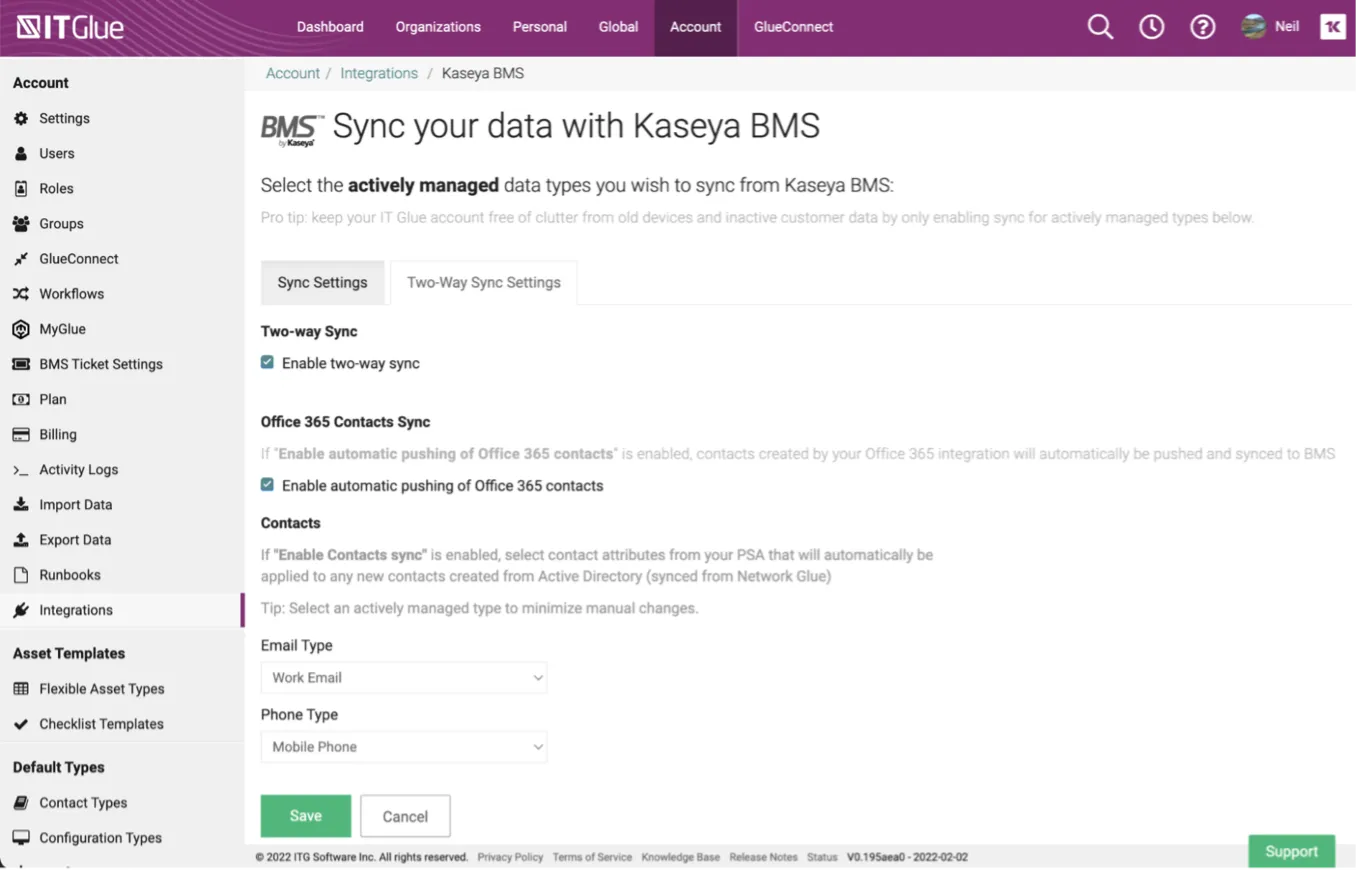Go to Integrations breadcrumb link

pos(379,73)
